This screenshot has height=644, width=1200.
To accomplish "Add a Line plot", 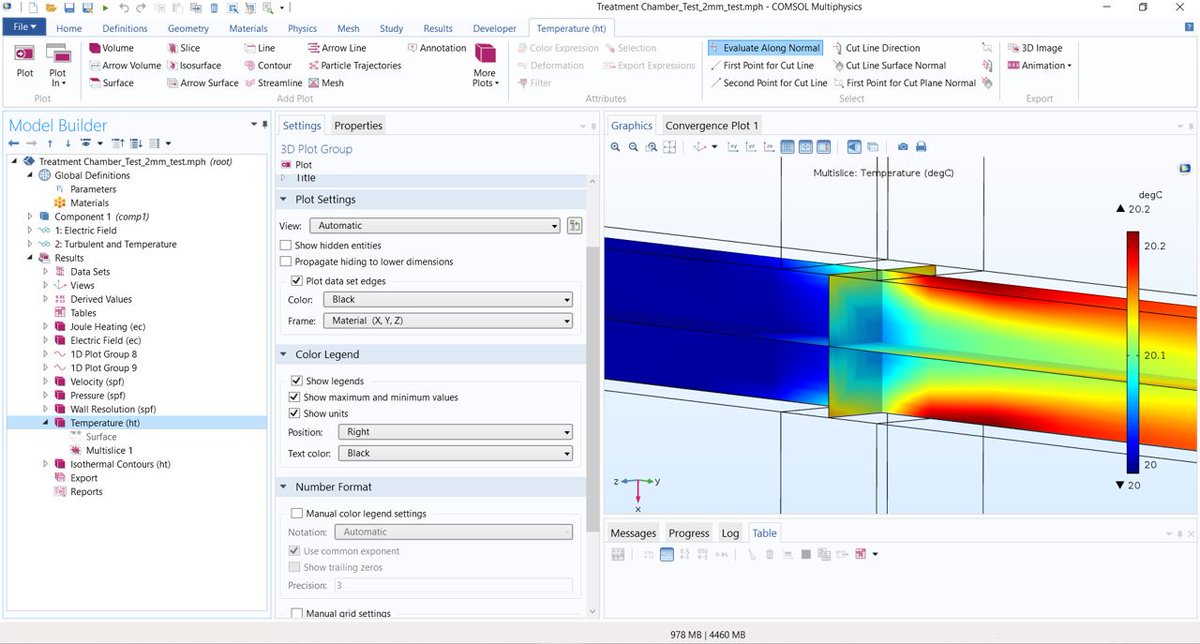I will (x=259, y=48).
